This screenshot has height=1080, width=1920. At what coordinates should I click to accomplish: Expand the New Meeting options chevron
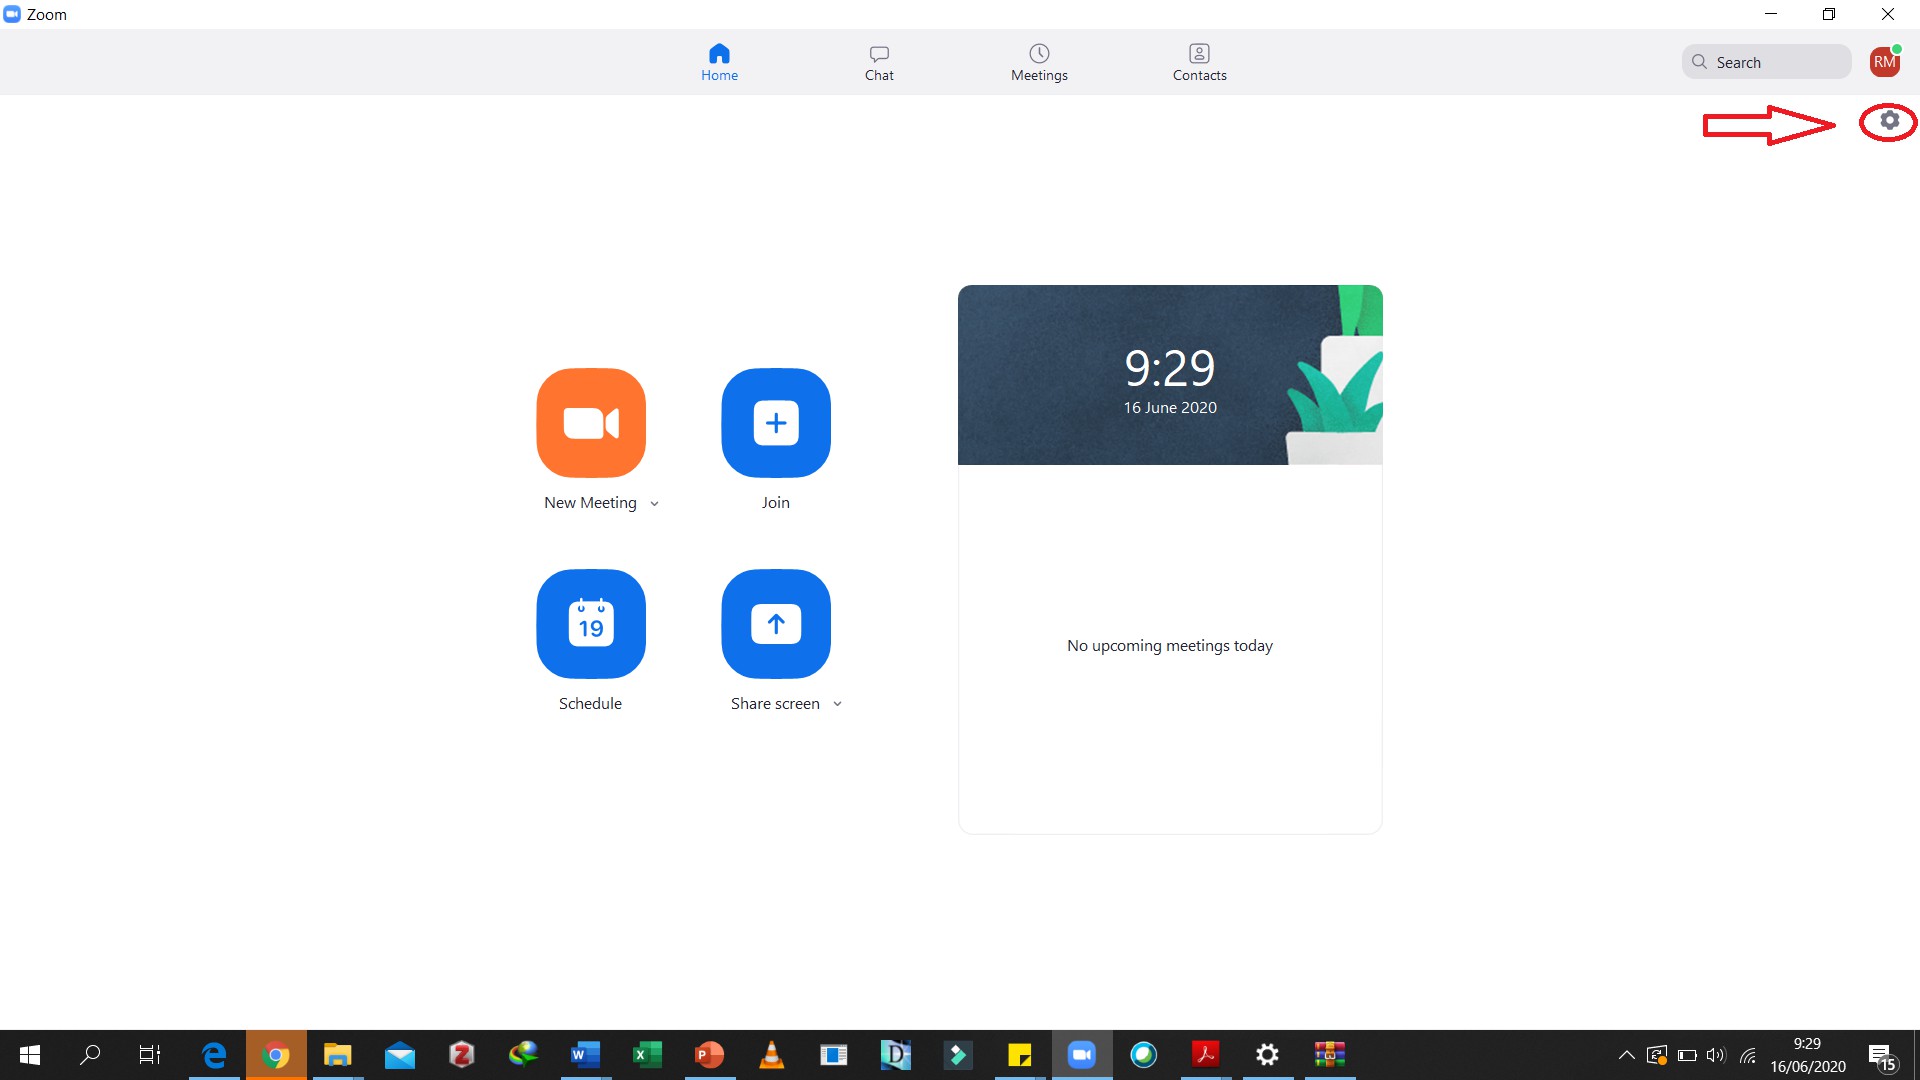coord(654,504)
